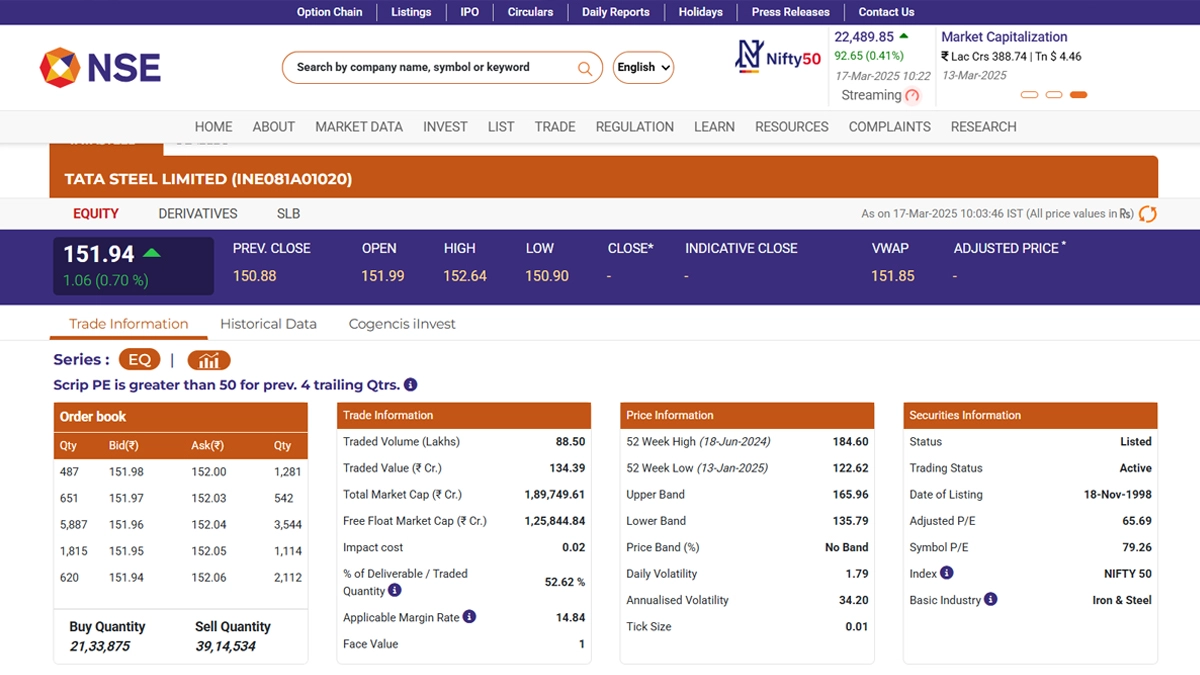Screen dimensions: 1200x675
Task: Click the Streaming gauge icon
Action: (x=912, y=96)
